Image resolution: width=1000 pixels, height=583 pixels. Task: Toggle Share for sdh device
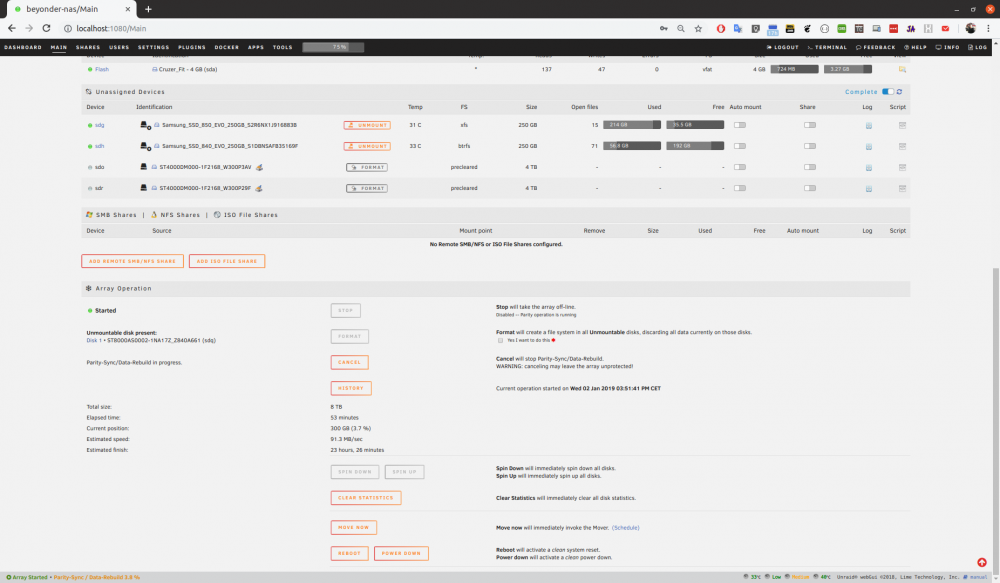pos(810,146)
